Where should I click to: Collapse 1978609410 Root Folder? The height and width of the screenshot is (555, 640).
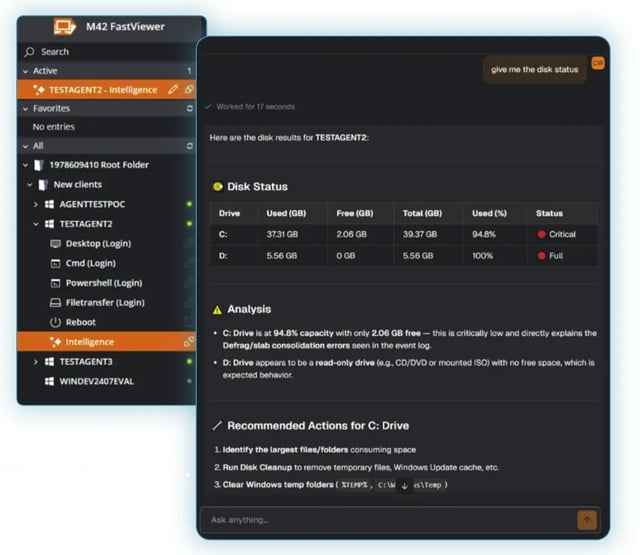pyautogui.click(x=26, y=165)
